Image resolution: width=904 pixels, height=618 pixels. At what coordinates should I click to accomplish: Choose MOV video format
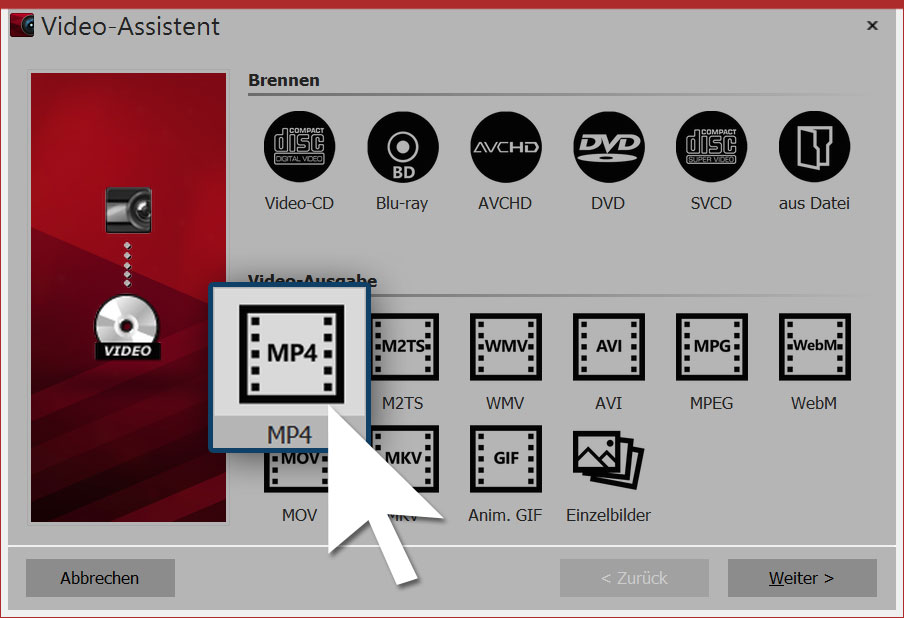pyautogui.click(x=298, y=480)
